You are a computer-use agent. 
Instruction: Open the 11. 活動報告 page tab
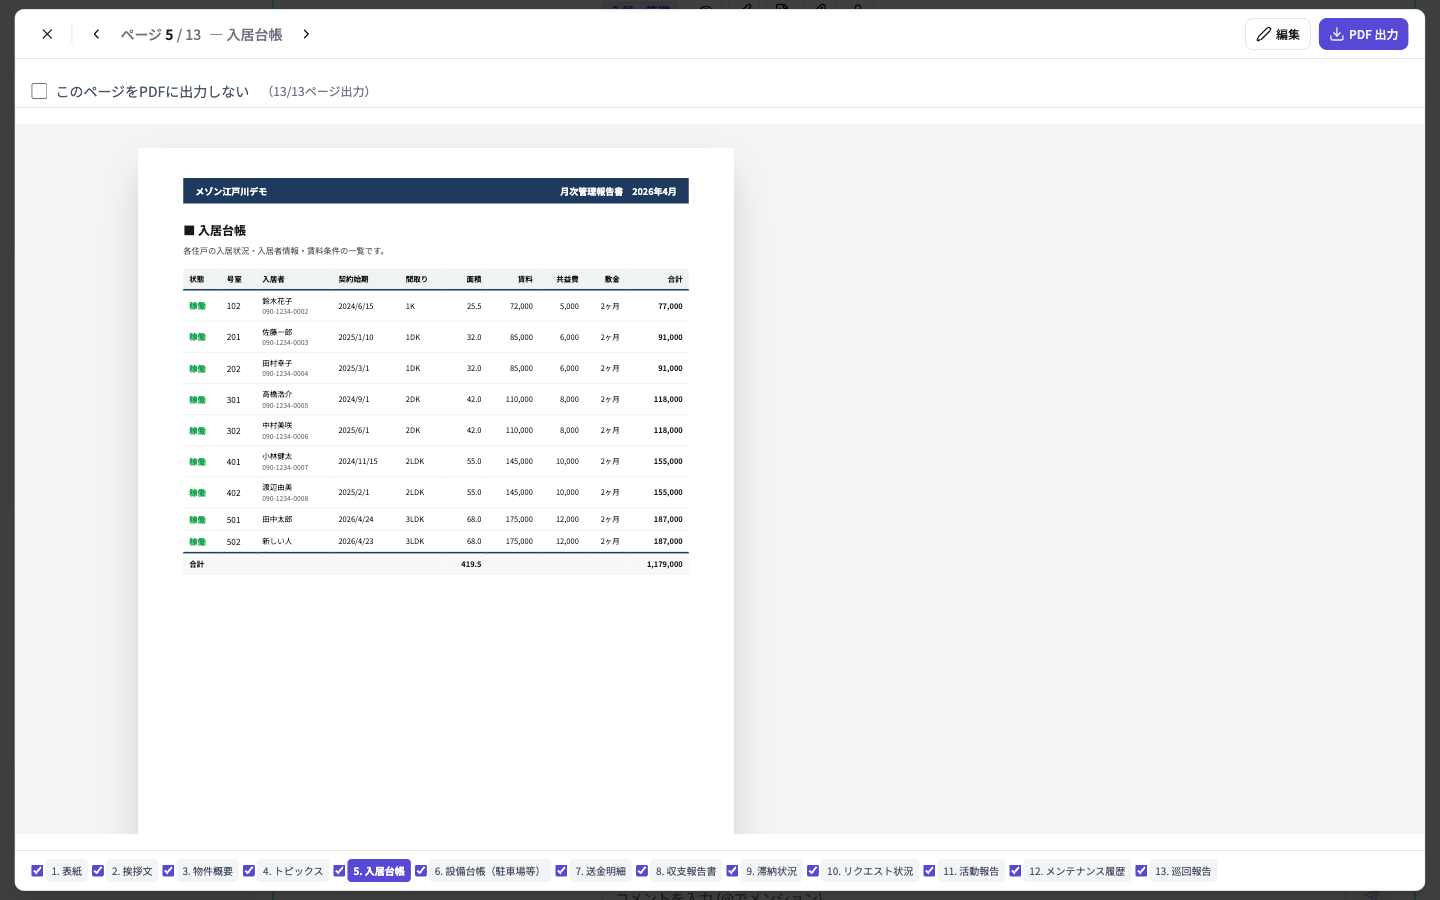[x=971, y=871]
